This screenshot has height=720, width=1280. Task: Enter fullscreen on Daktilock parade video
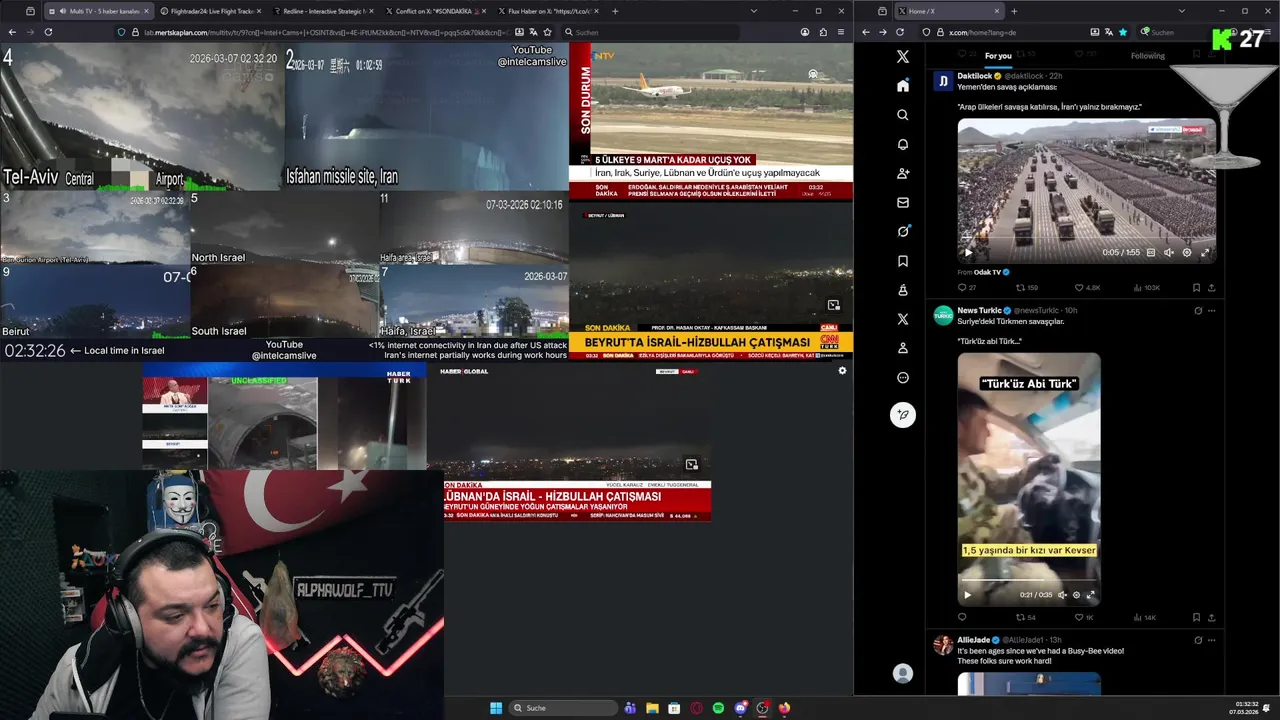click(x=1205, y=253)
